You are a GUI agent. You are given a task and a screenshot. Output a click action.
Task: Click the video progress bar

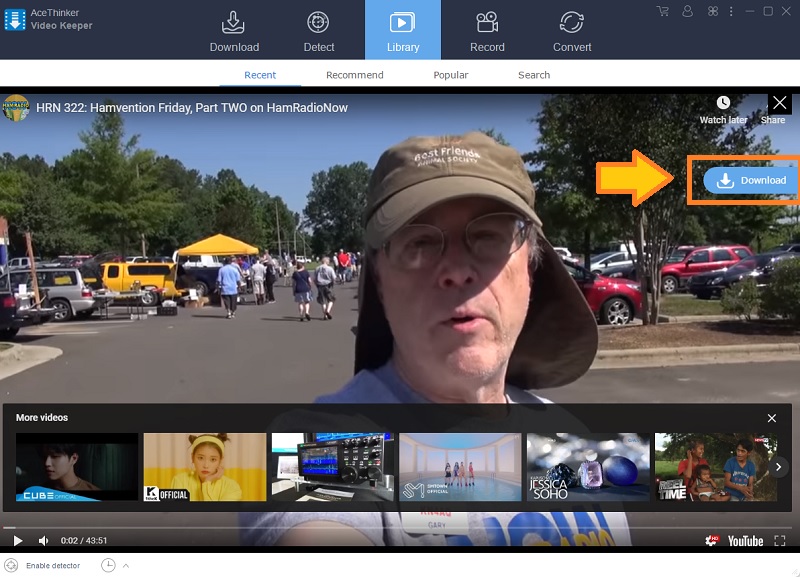[400, 526]
